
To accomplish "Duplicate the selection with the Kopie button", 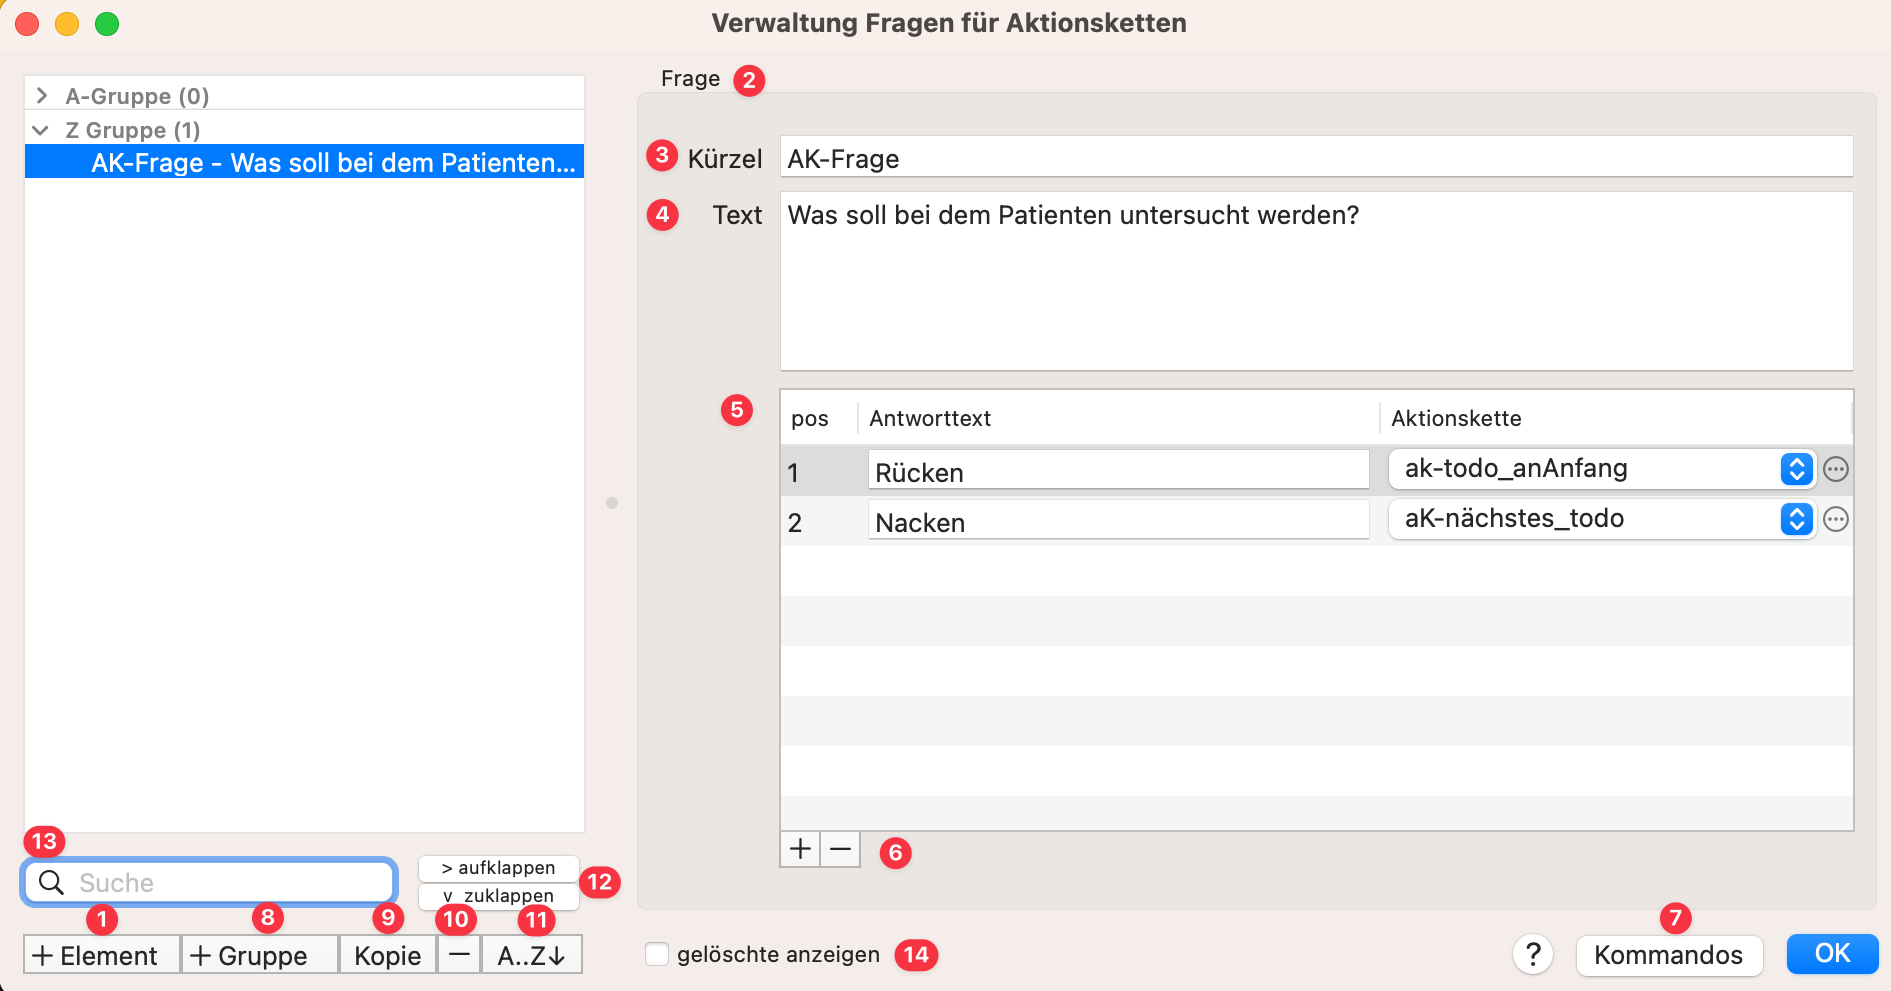I will [388, 955].
